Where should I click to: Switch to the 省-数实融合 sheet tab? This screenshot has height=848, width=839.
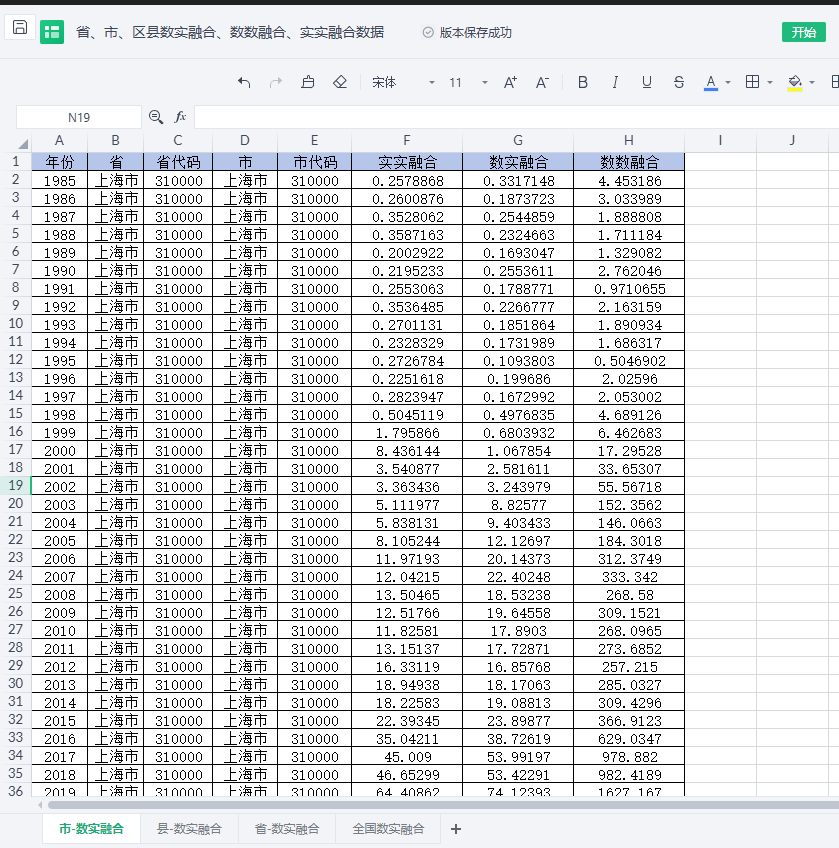[287, 829]
